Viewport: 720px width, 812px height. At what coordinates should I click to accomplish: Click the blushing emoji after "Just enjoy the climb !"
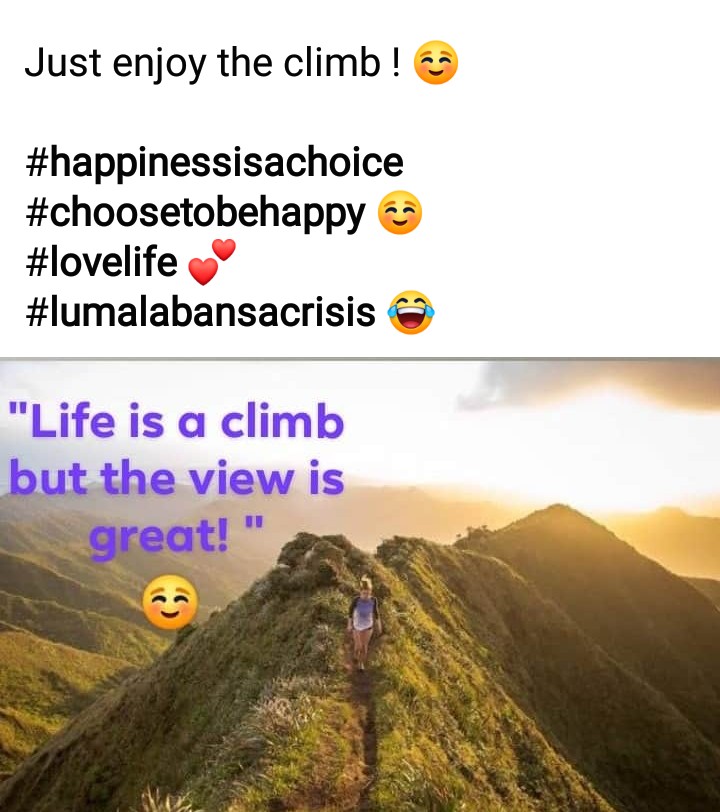click(x=436, y=63)
